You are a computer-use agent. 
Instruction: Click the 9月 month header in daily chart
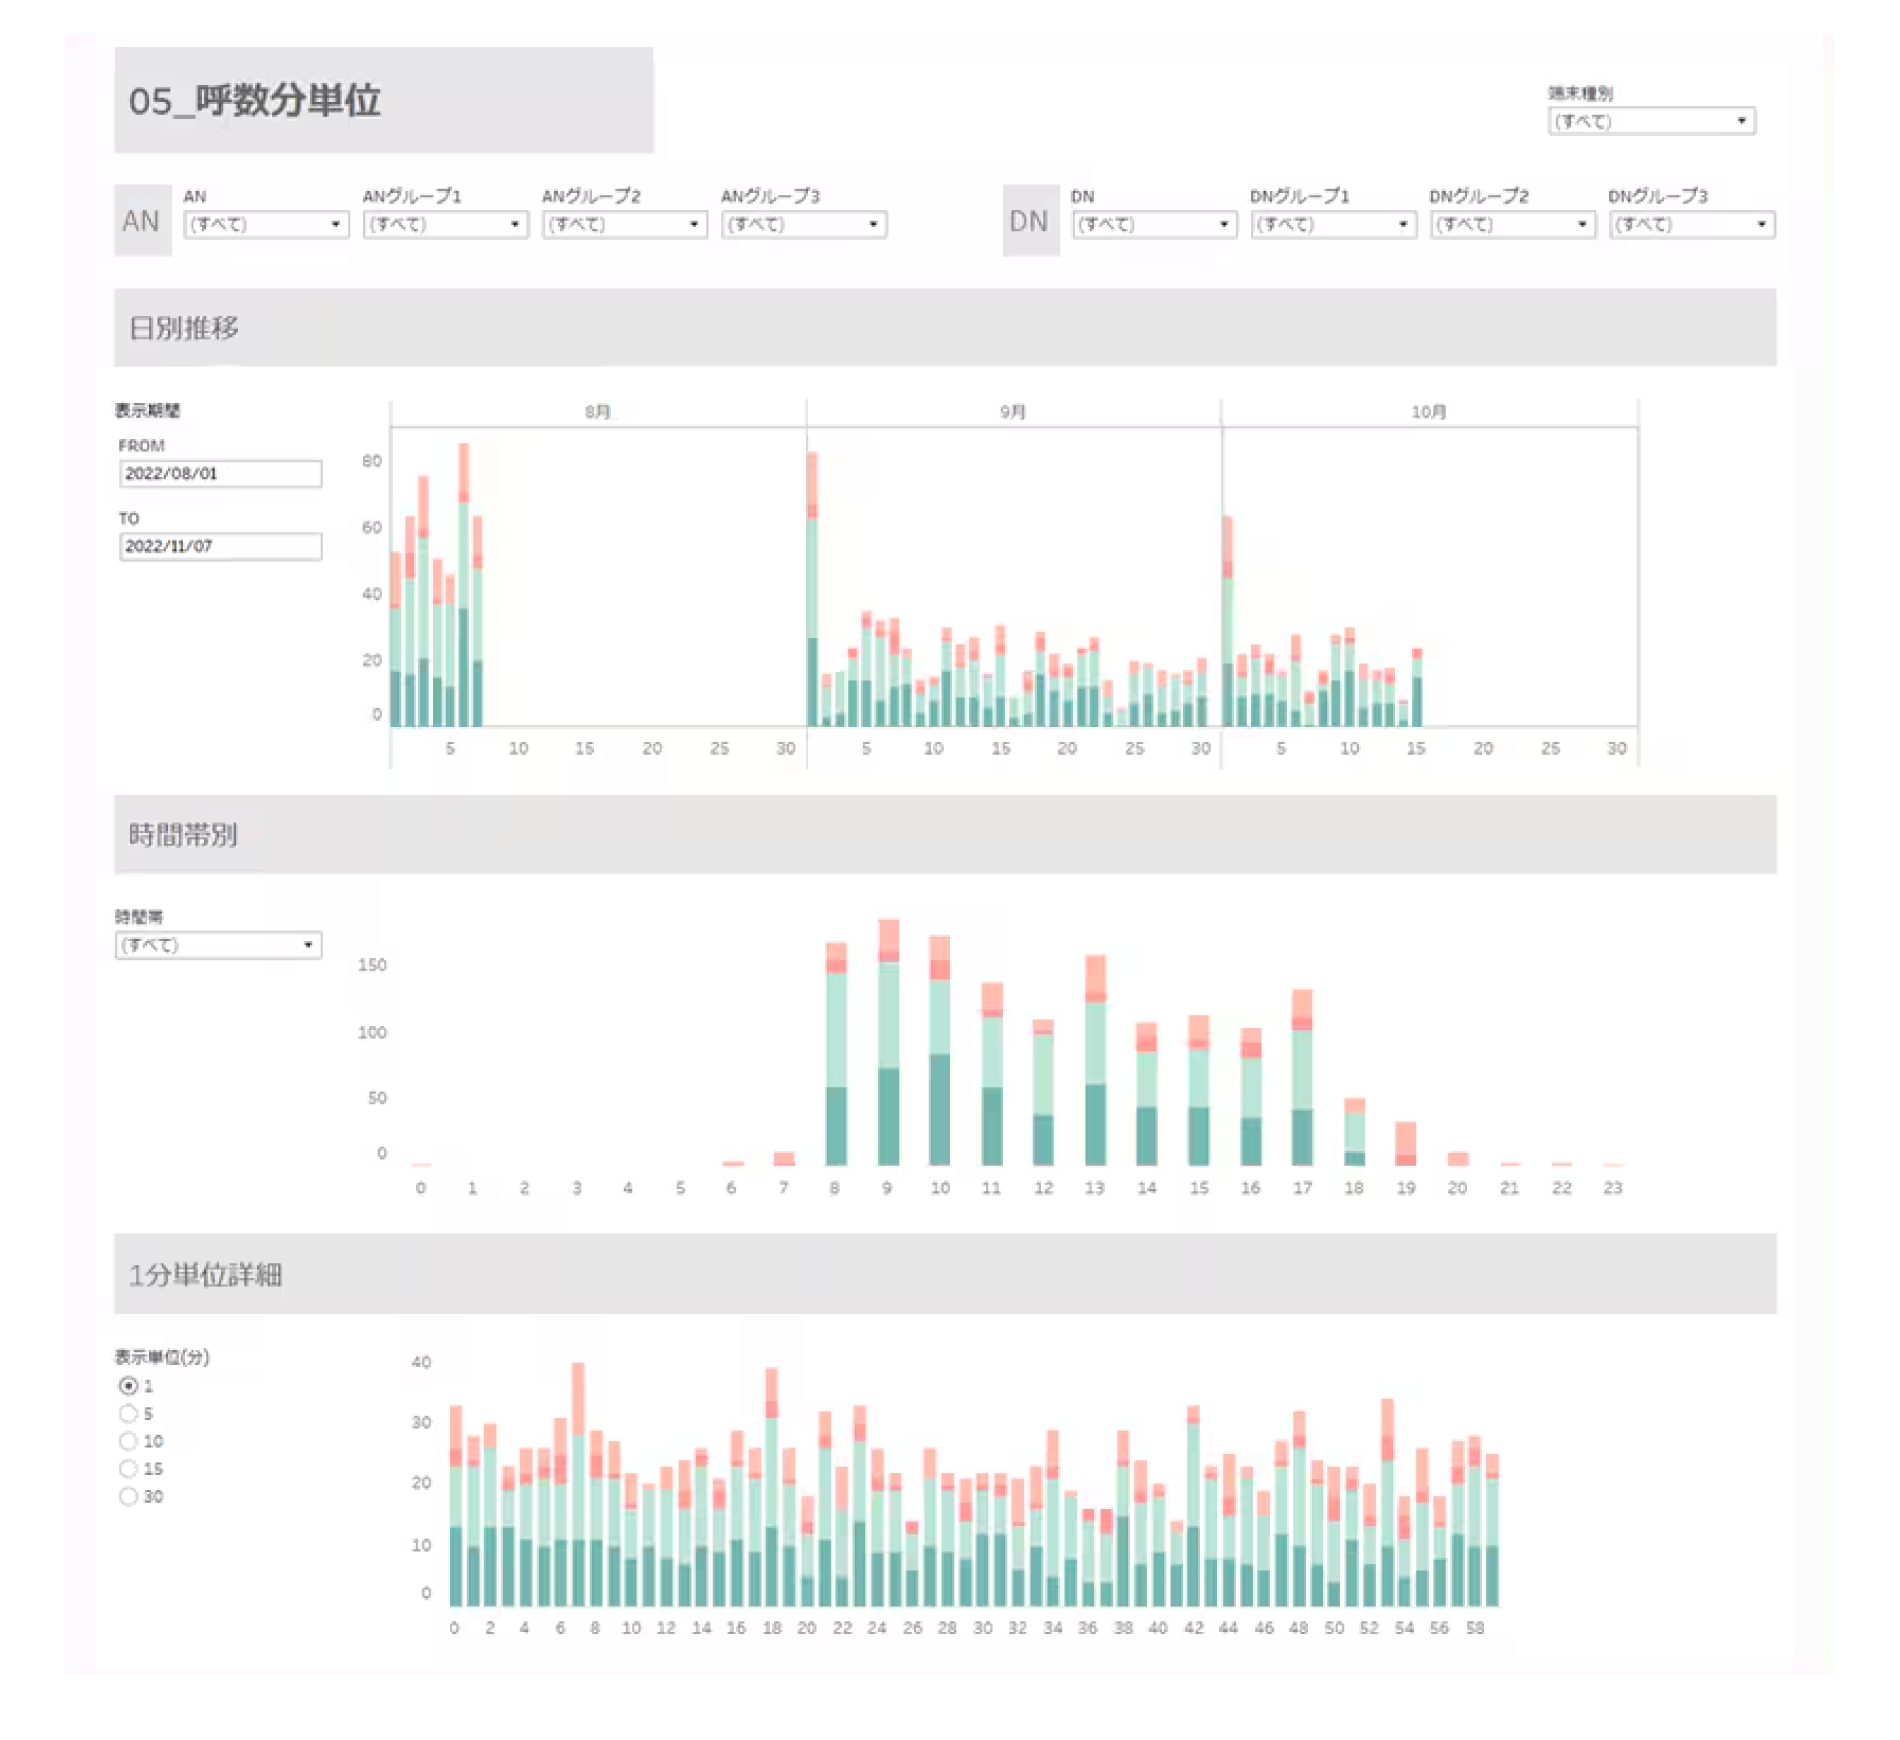[1013, 412]
